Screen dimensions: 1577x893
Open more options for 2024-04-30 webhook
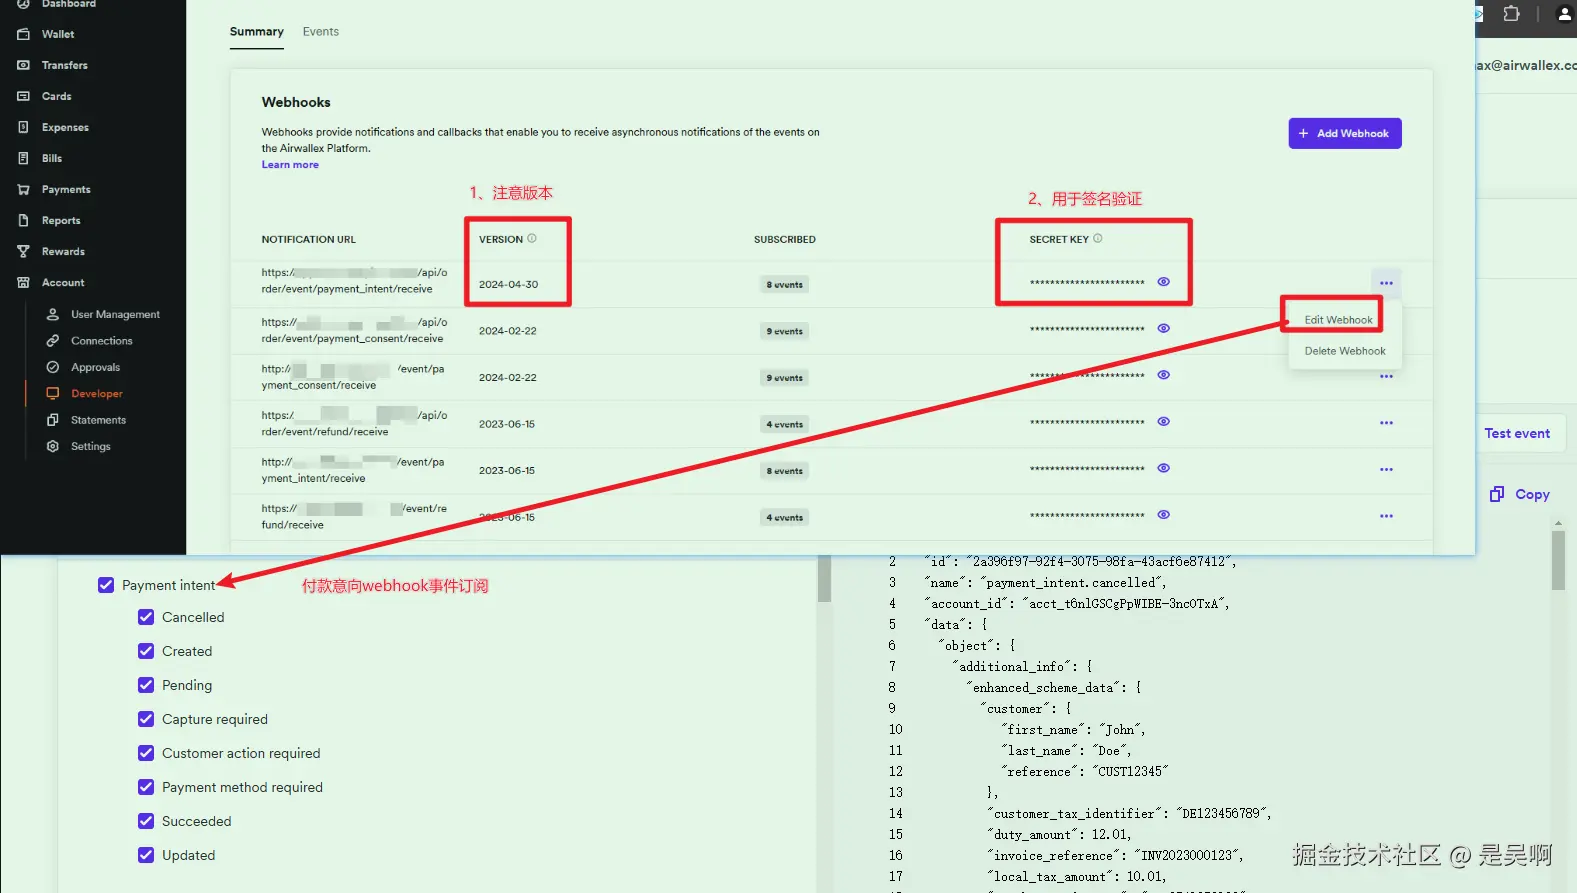coord(1386,283)
